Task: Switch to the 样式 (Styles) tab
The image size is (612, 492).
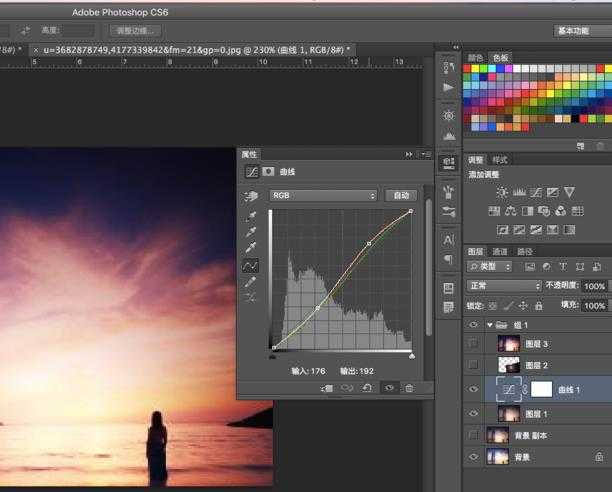Action: pyautogui.click(x=500, y=160)
